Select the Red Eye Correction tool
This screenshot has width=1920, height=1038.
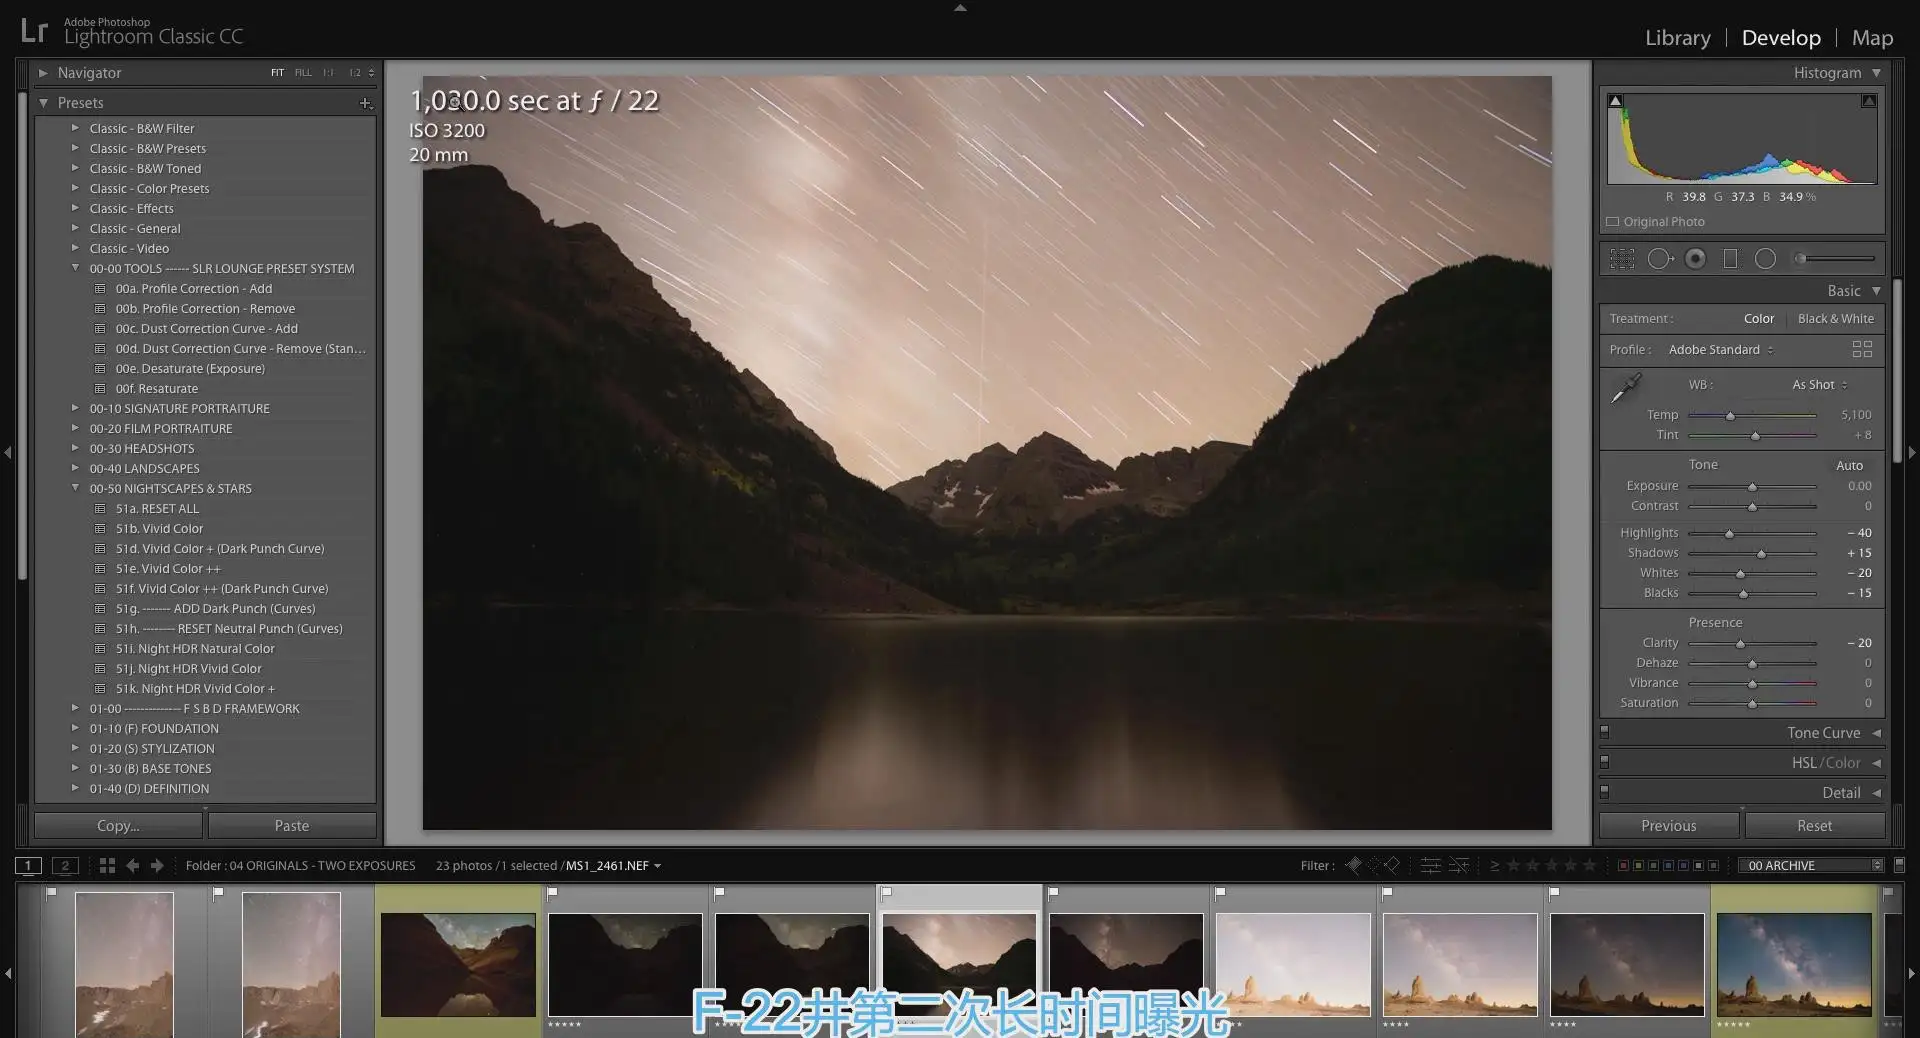point(1695,259)
